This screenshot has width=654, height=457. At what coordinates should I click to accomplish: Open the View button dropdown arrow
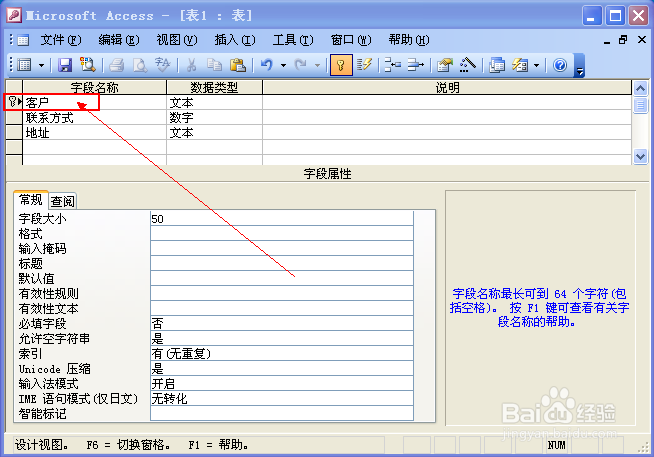point(41,65)
